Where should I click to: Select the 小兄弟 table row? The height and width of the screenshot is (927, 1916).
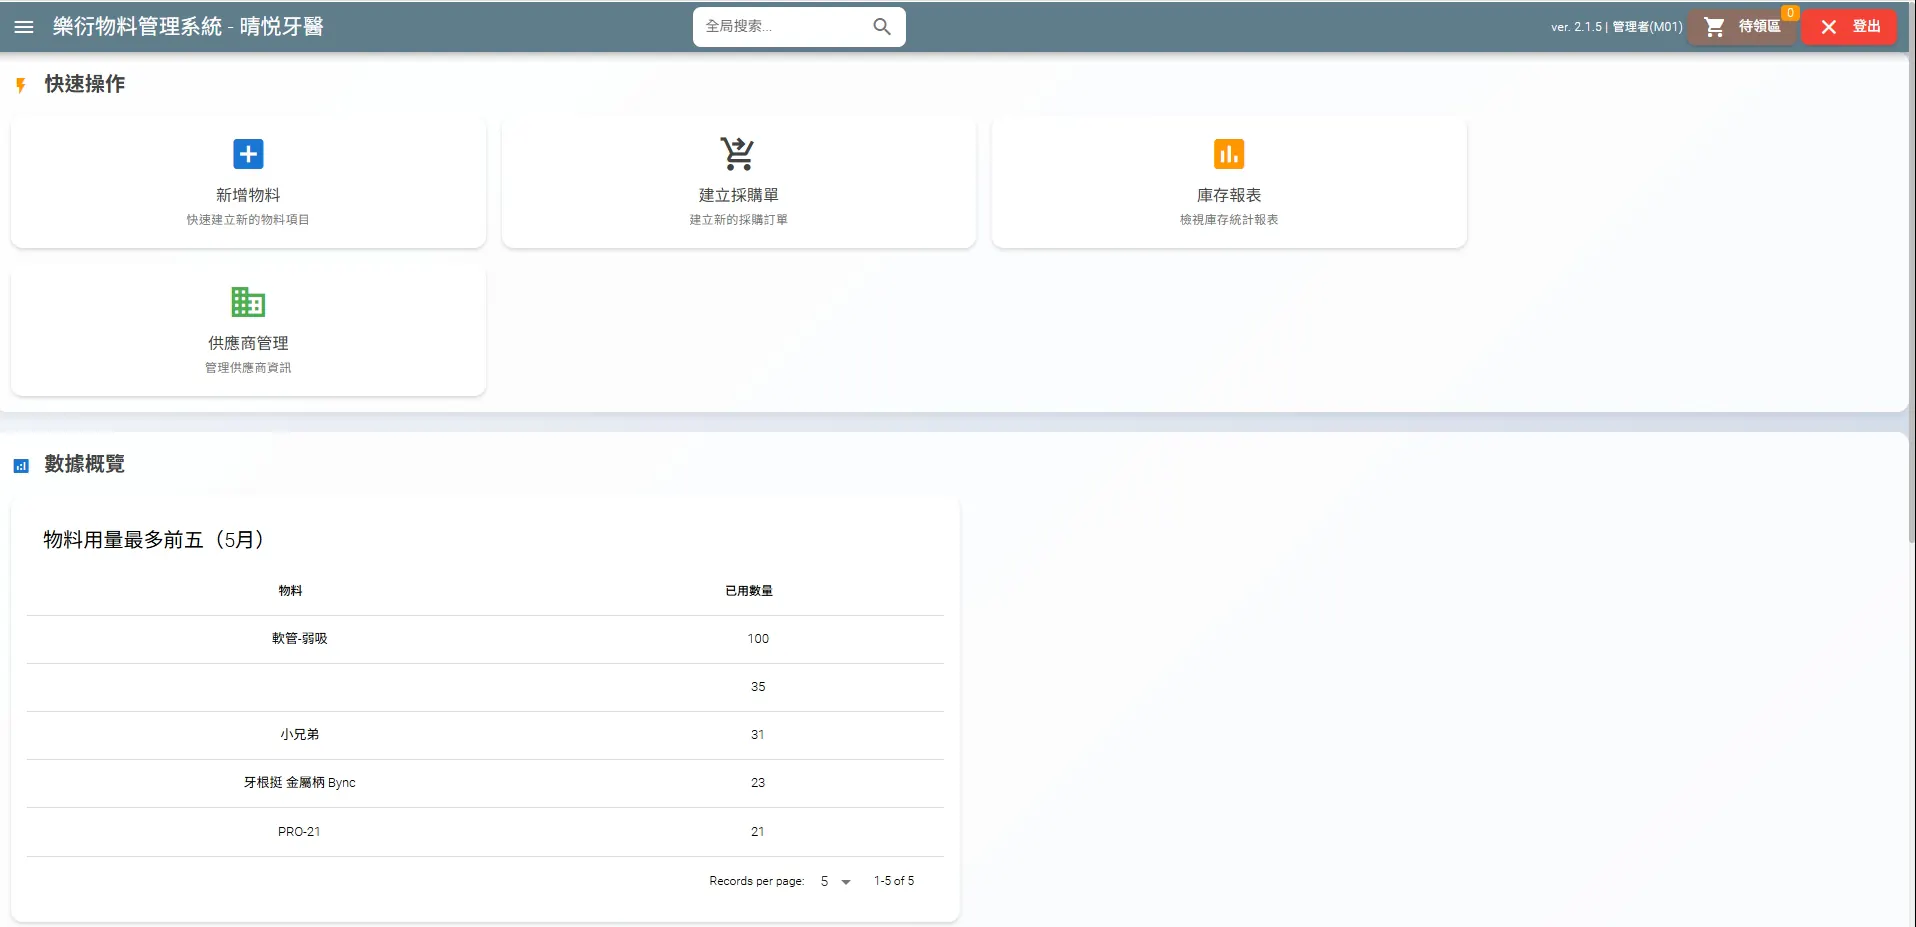pyautogui.click(x=485, y=735)
